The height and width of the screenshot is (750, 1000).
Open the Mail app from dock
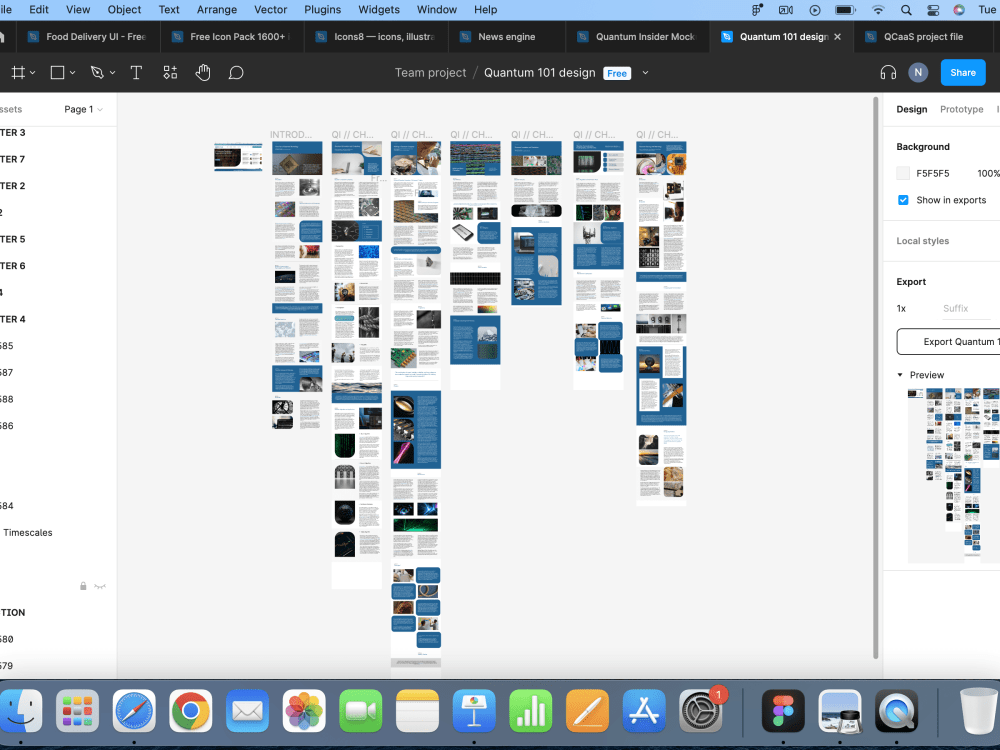tap(247, 710)
